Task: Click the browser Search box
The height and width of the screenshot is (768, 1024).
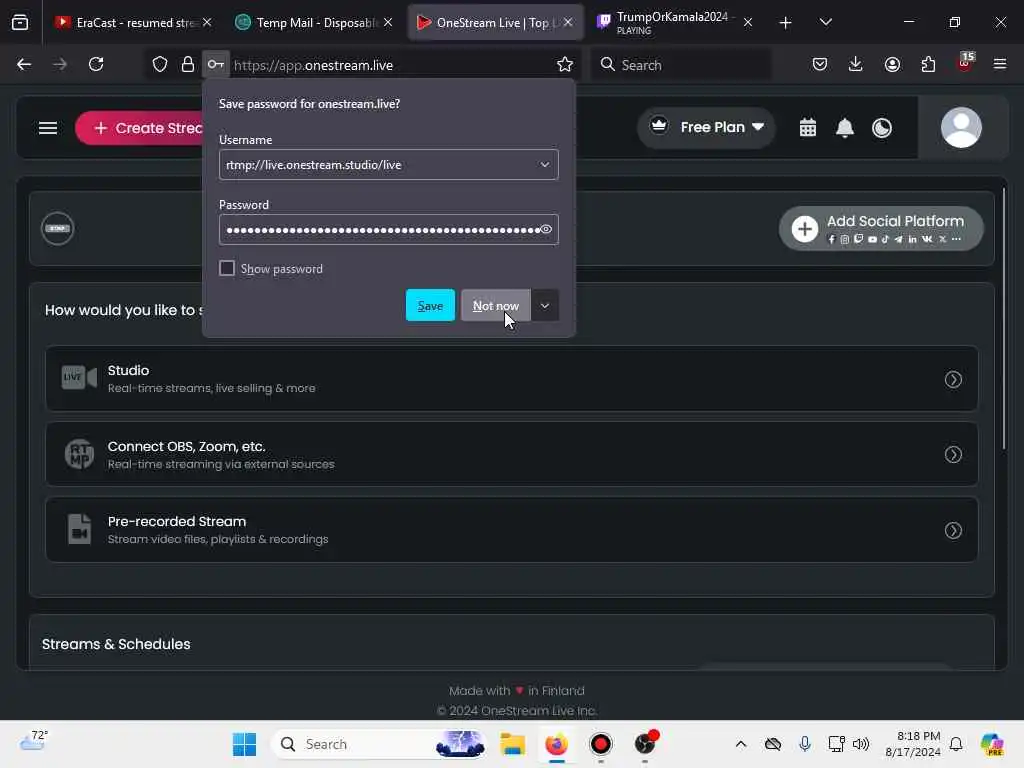Action: pos(681,65)
